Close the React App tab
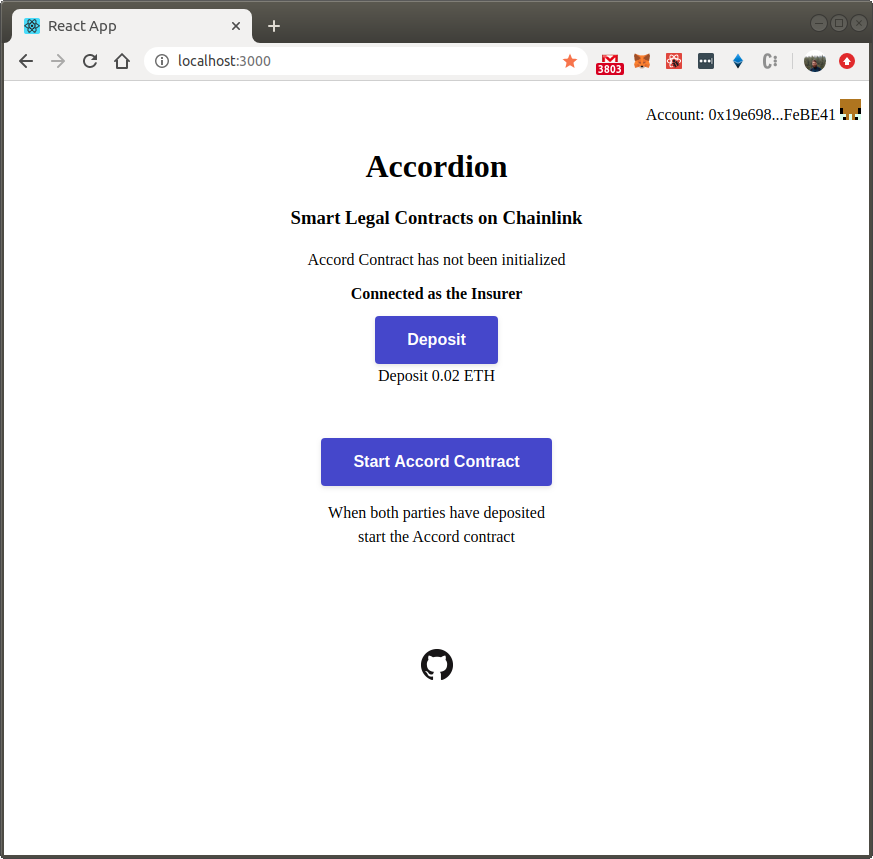 [236, 26]
